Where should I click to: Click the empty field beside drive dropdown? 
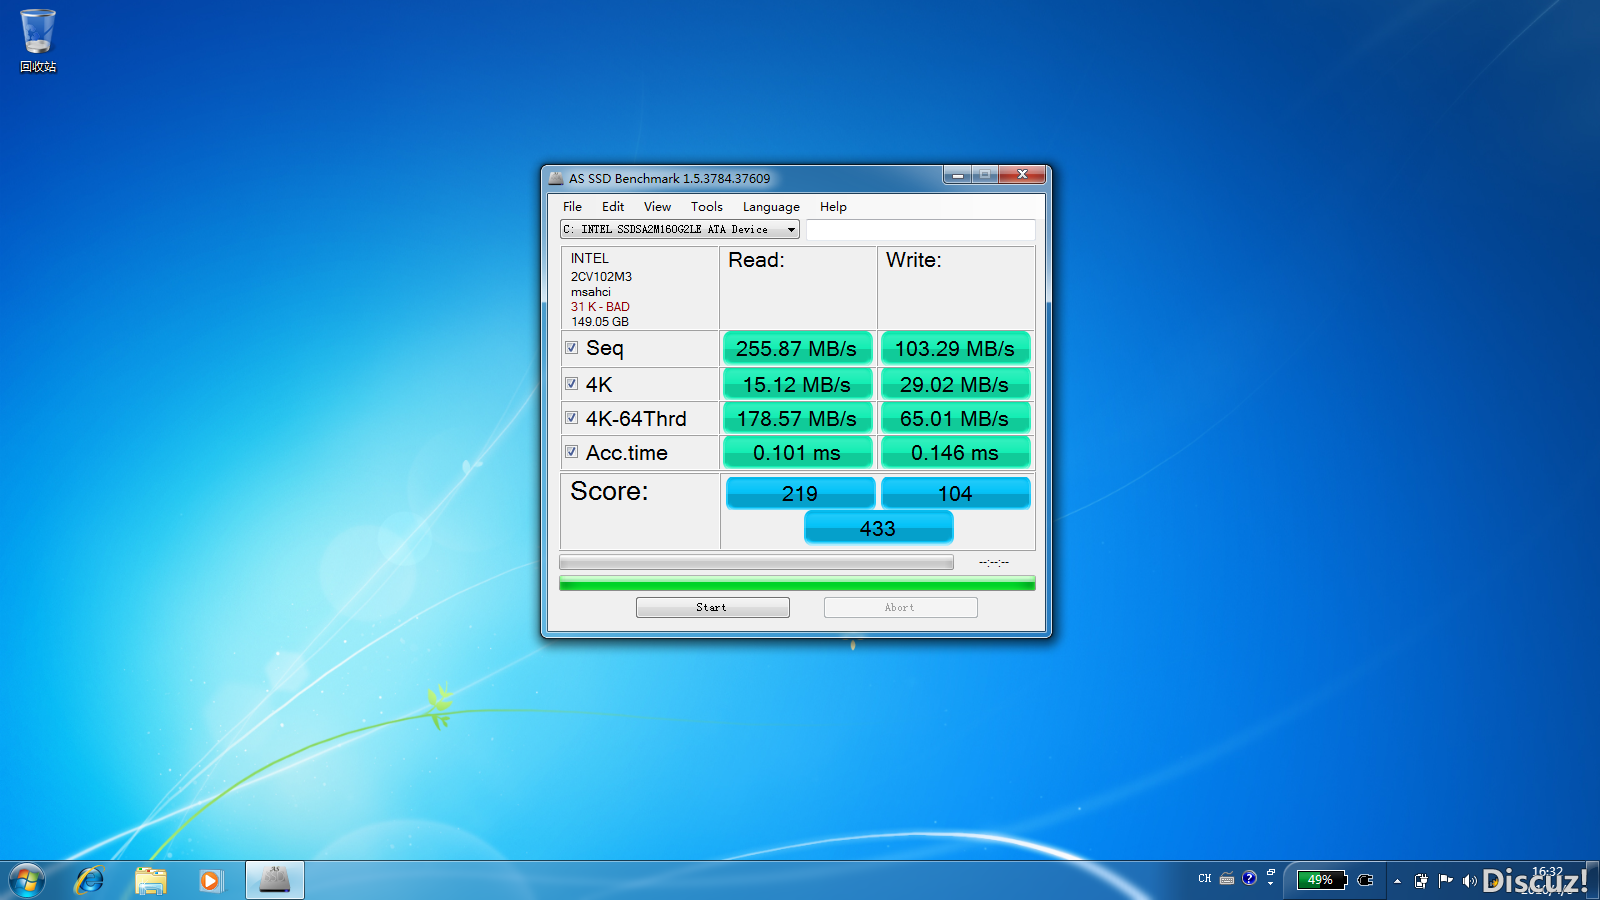tap(921, 230)
